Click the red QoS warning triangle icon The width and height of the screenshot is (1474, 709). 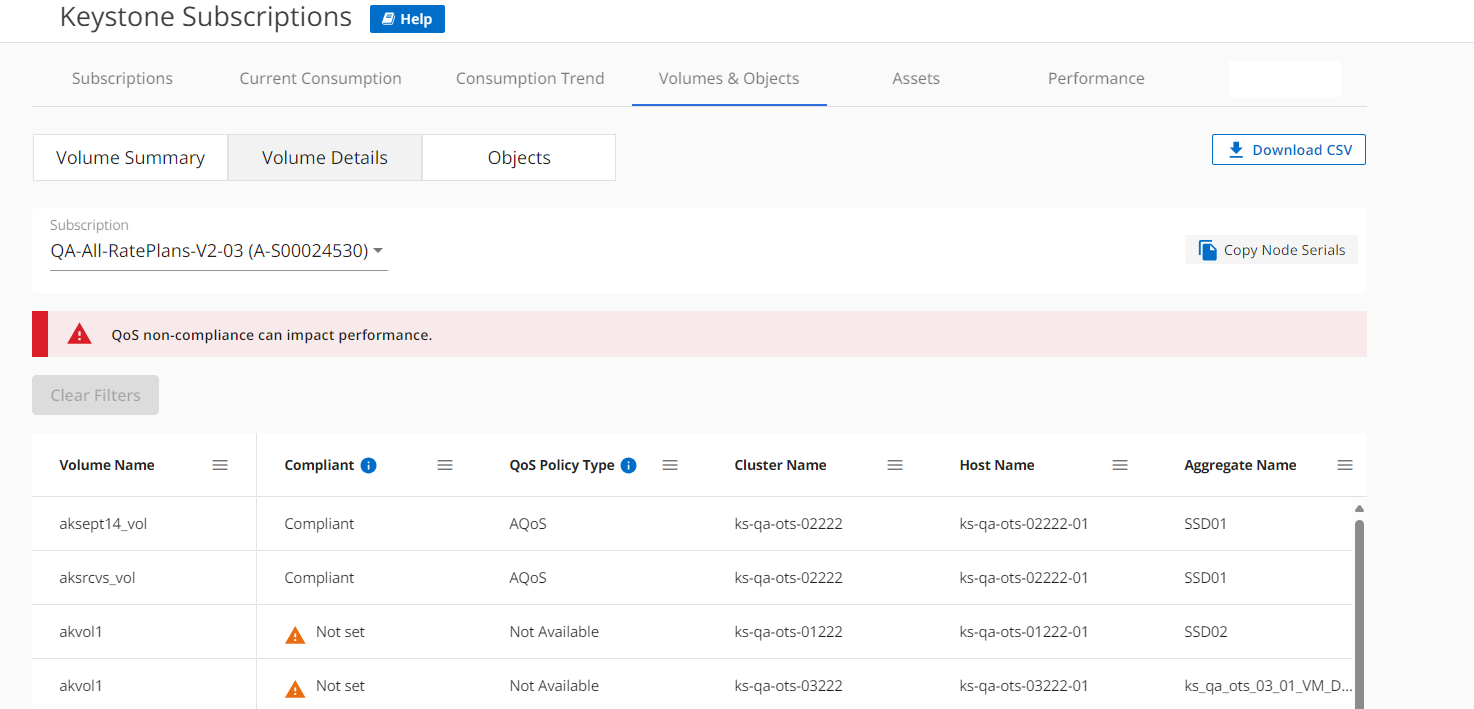point(79,335)
